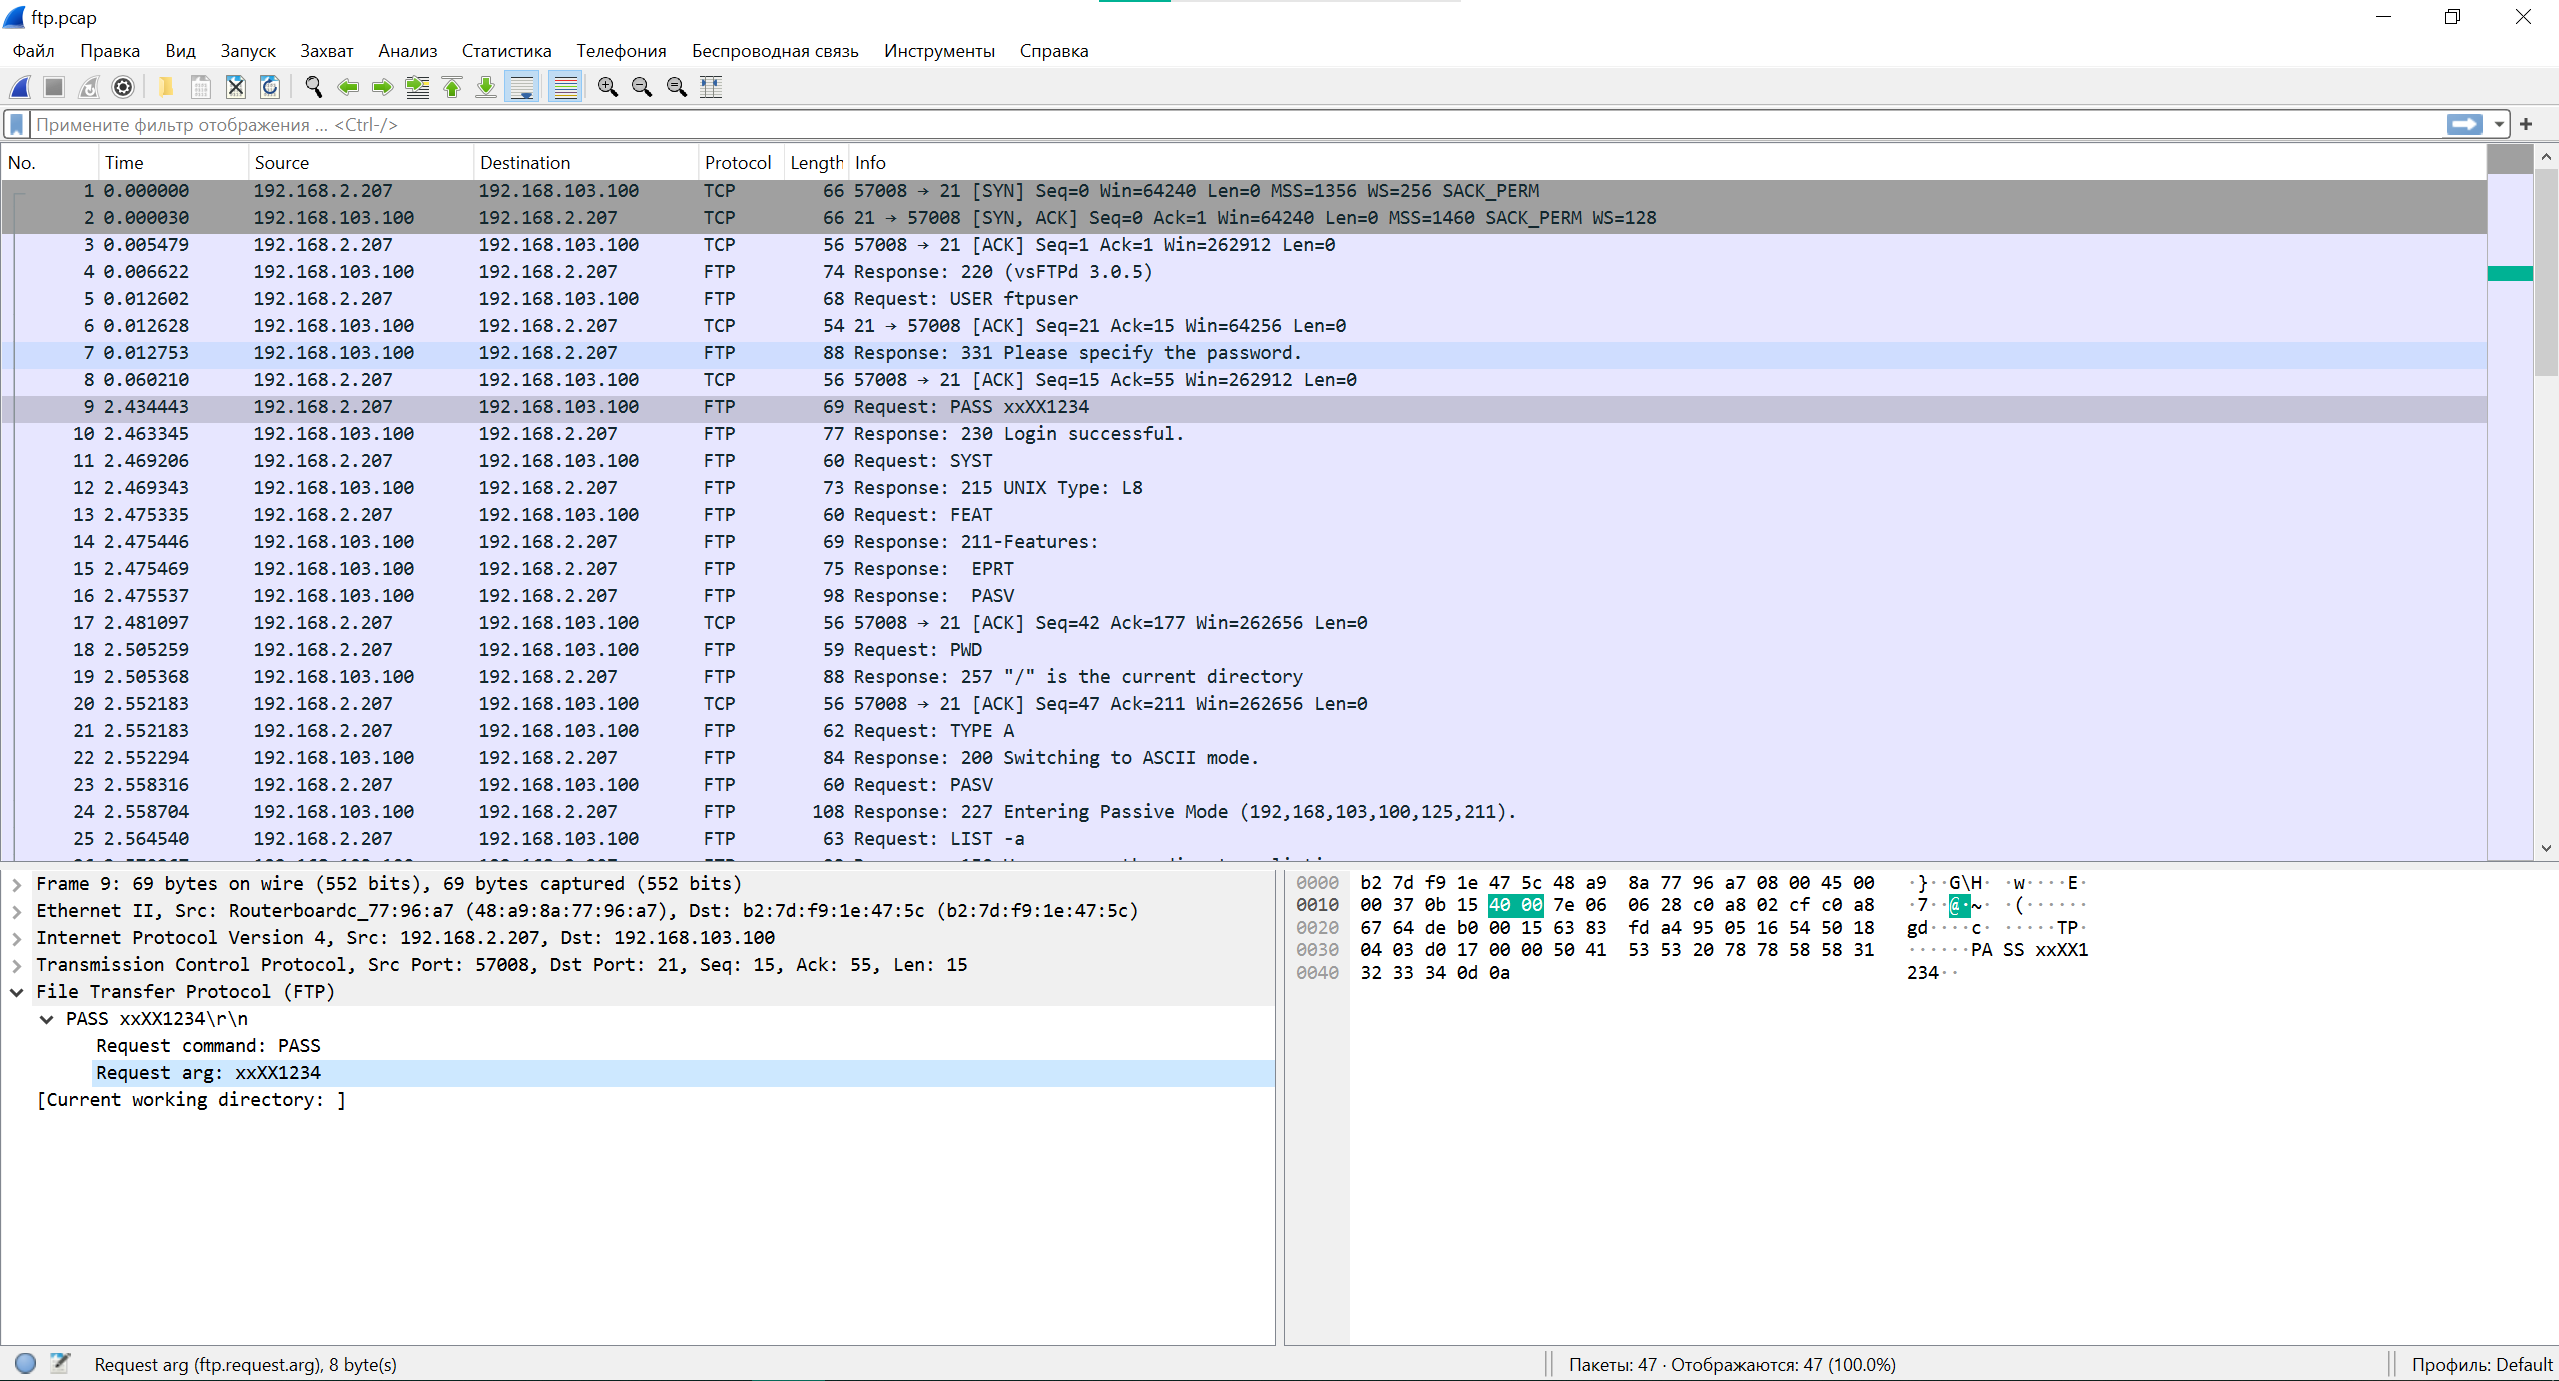Go to specified packet icon

point(417,87)
